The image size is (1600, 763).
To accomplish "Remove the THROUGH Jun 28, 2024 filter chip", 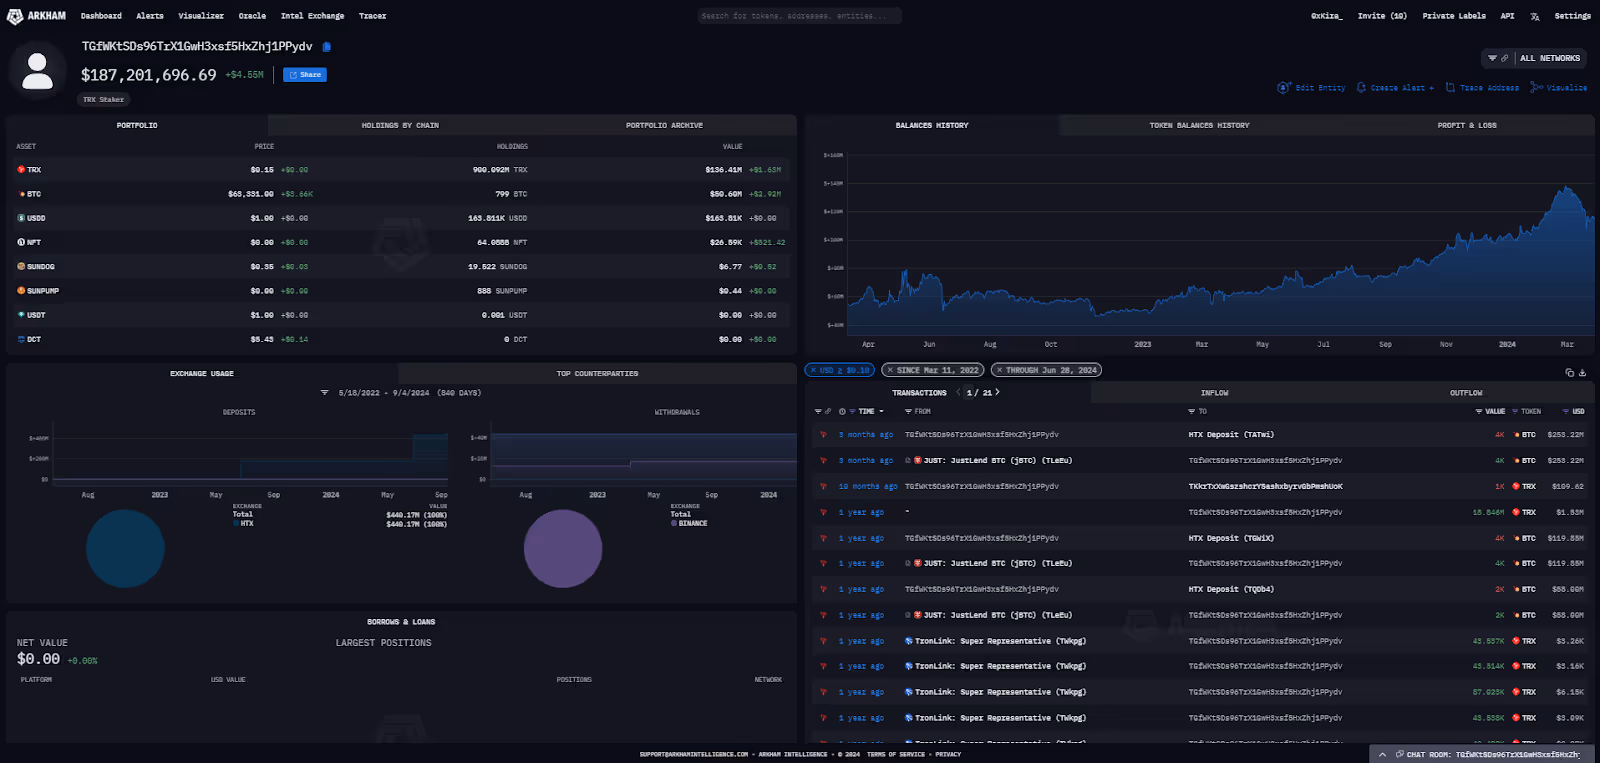I will coord(999,370).
